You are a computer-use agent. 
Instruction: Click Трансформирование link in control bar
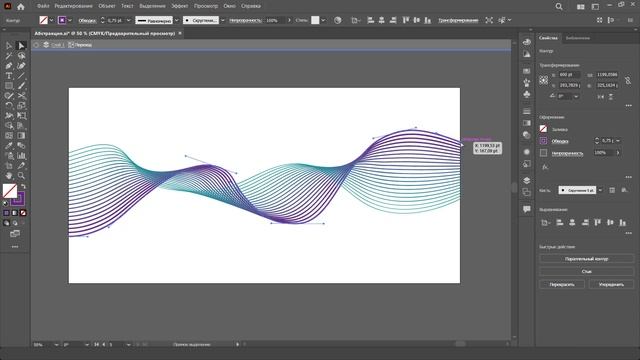point(458,20)
